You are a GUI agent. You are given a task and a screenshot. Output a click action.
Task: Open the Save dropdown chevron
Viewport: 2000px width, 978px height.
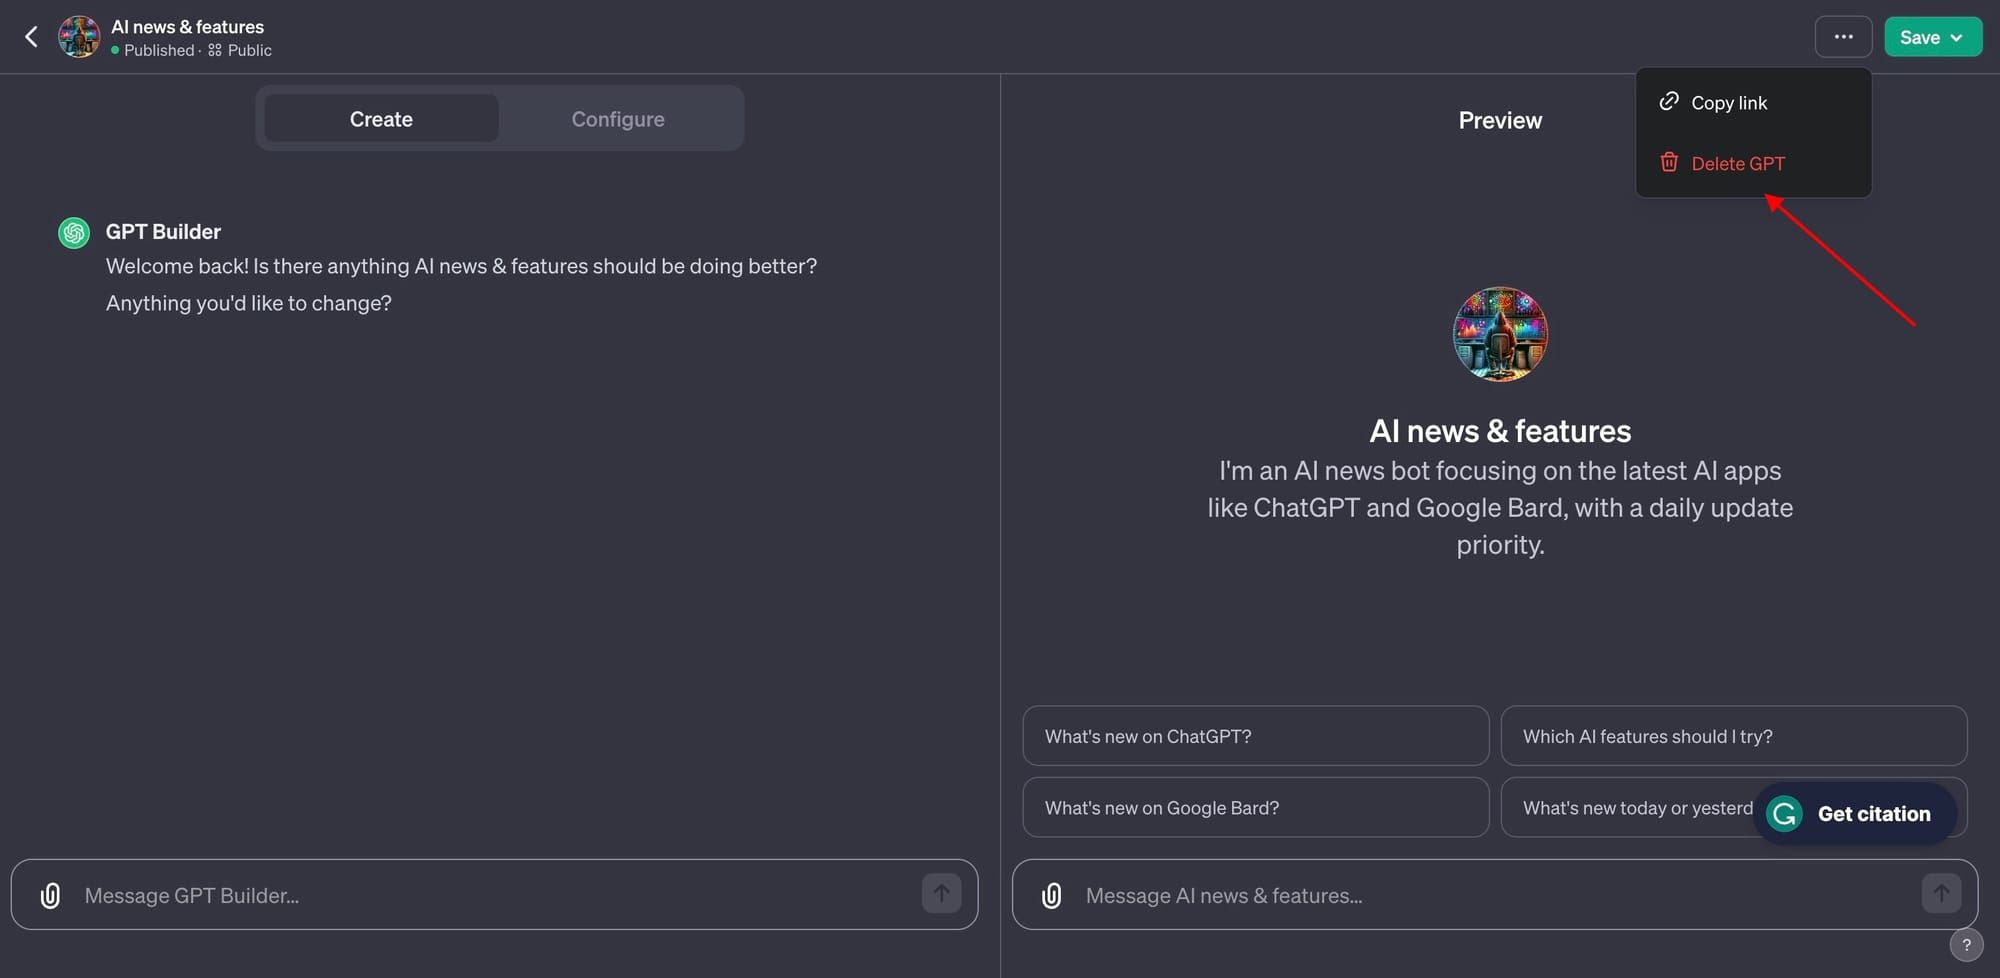(1957, 36)
